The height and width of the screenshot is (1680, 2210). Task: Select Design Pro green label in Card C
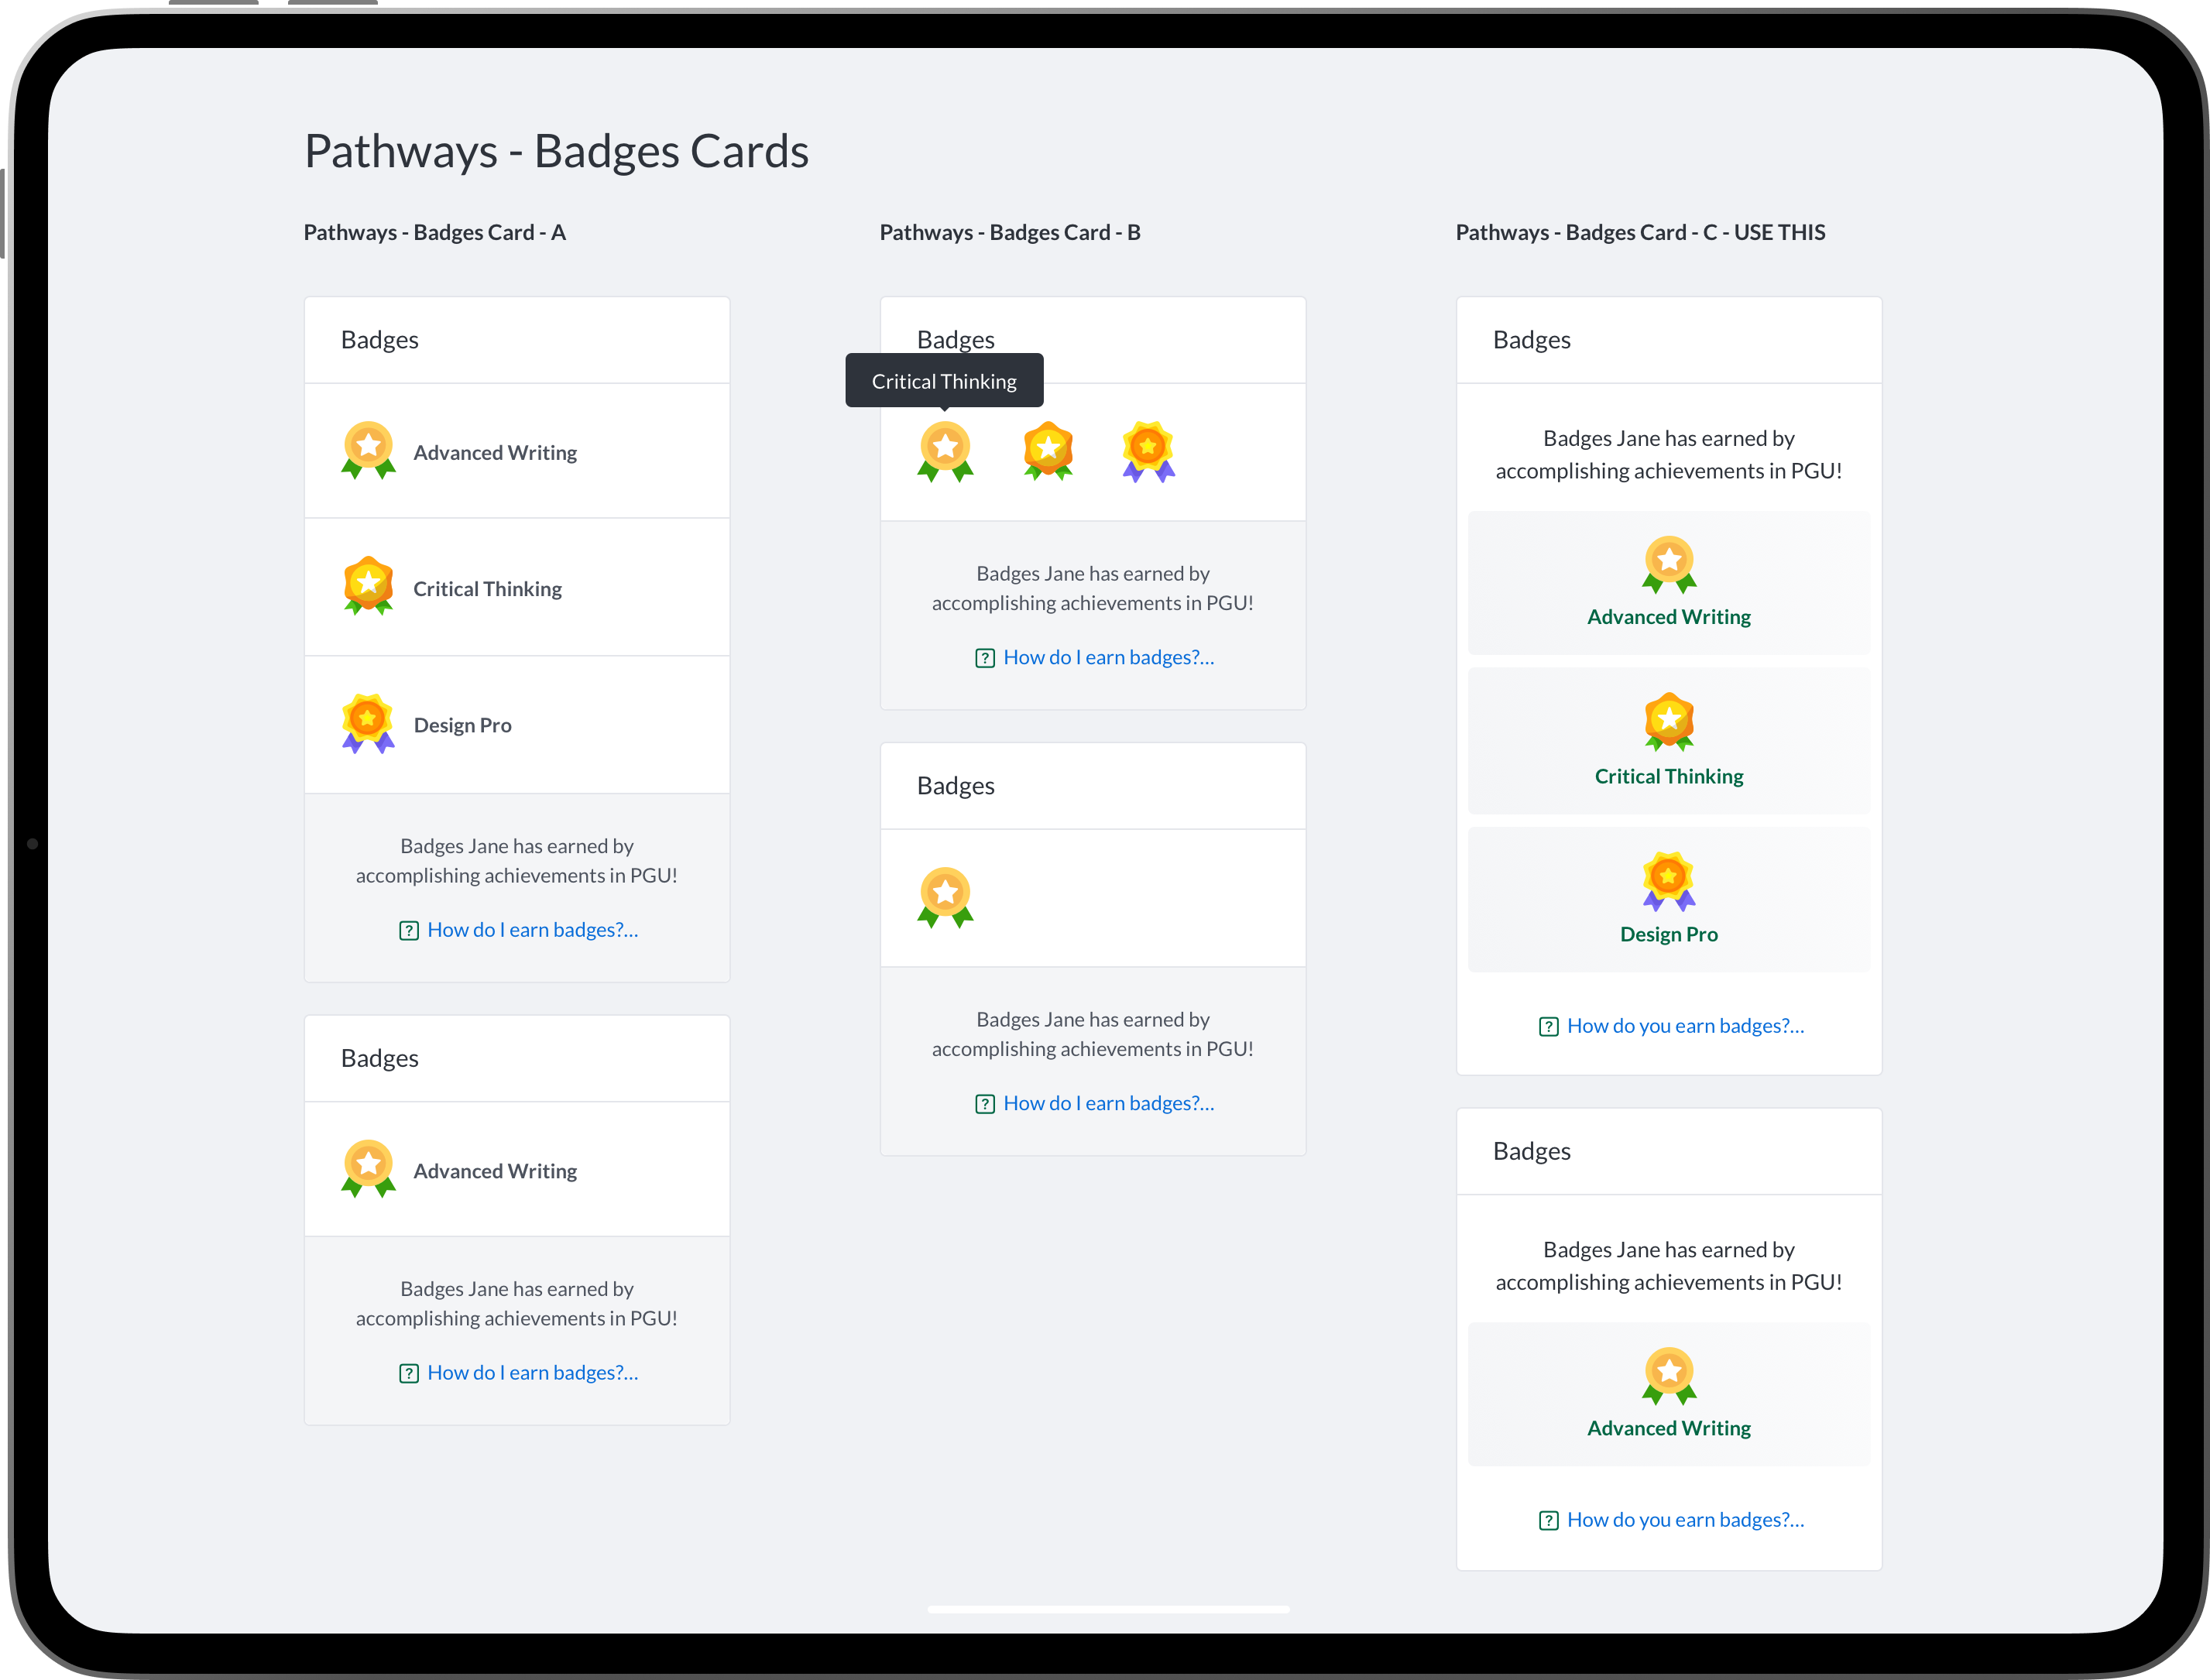point(1669,934)
